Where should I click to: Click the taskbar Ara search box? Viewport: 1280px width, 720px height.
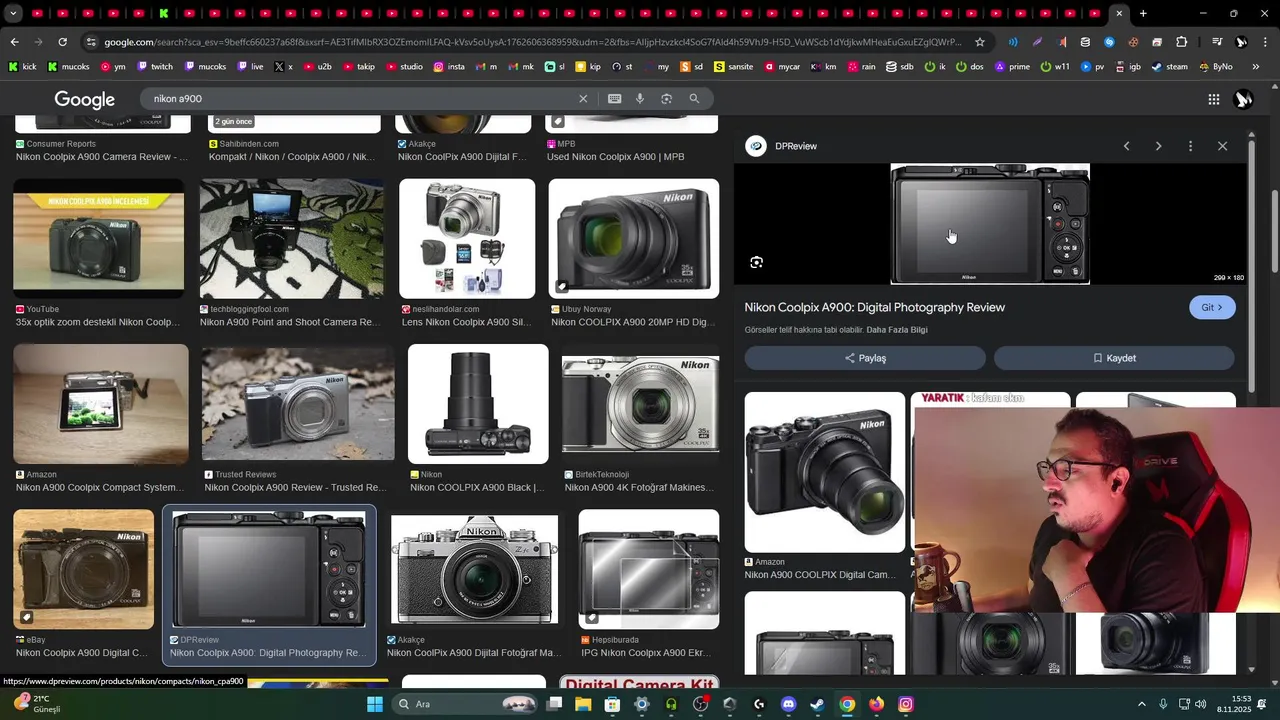[466, 704]
